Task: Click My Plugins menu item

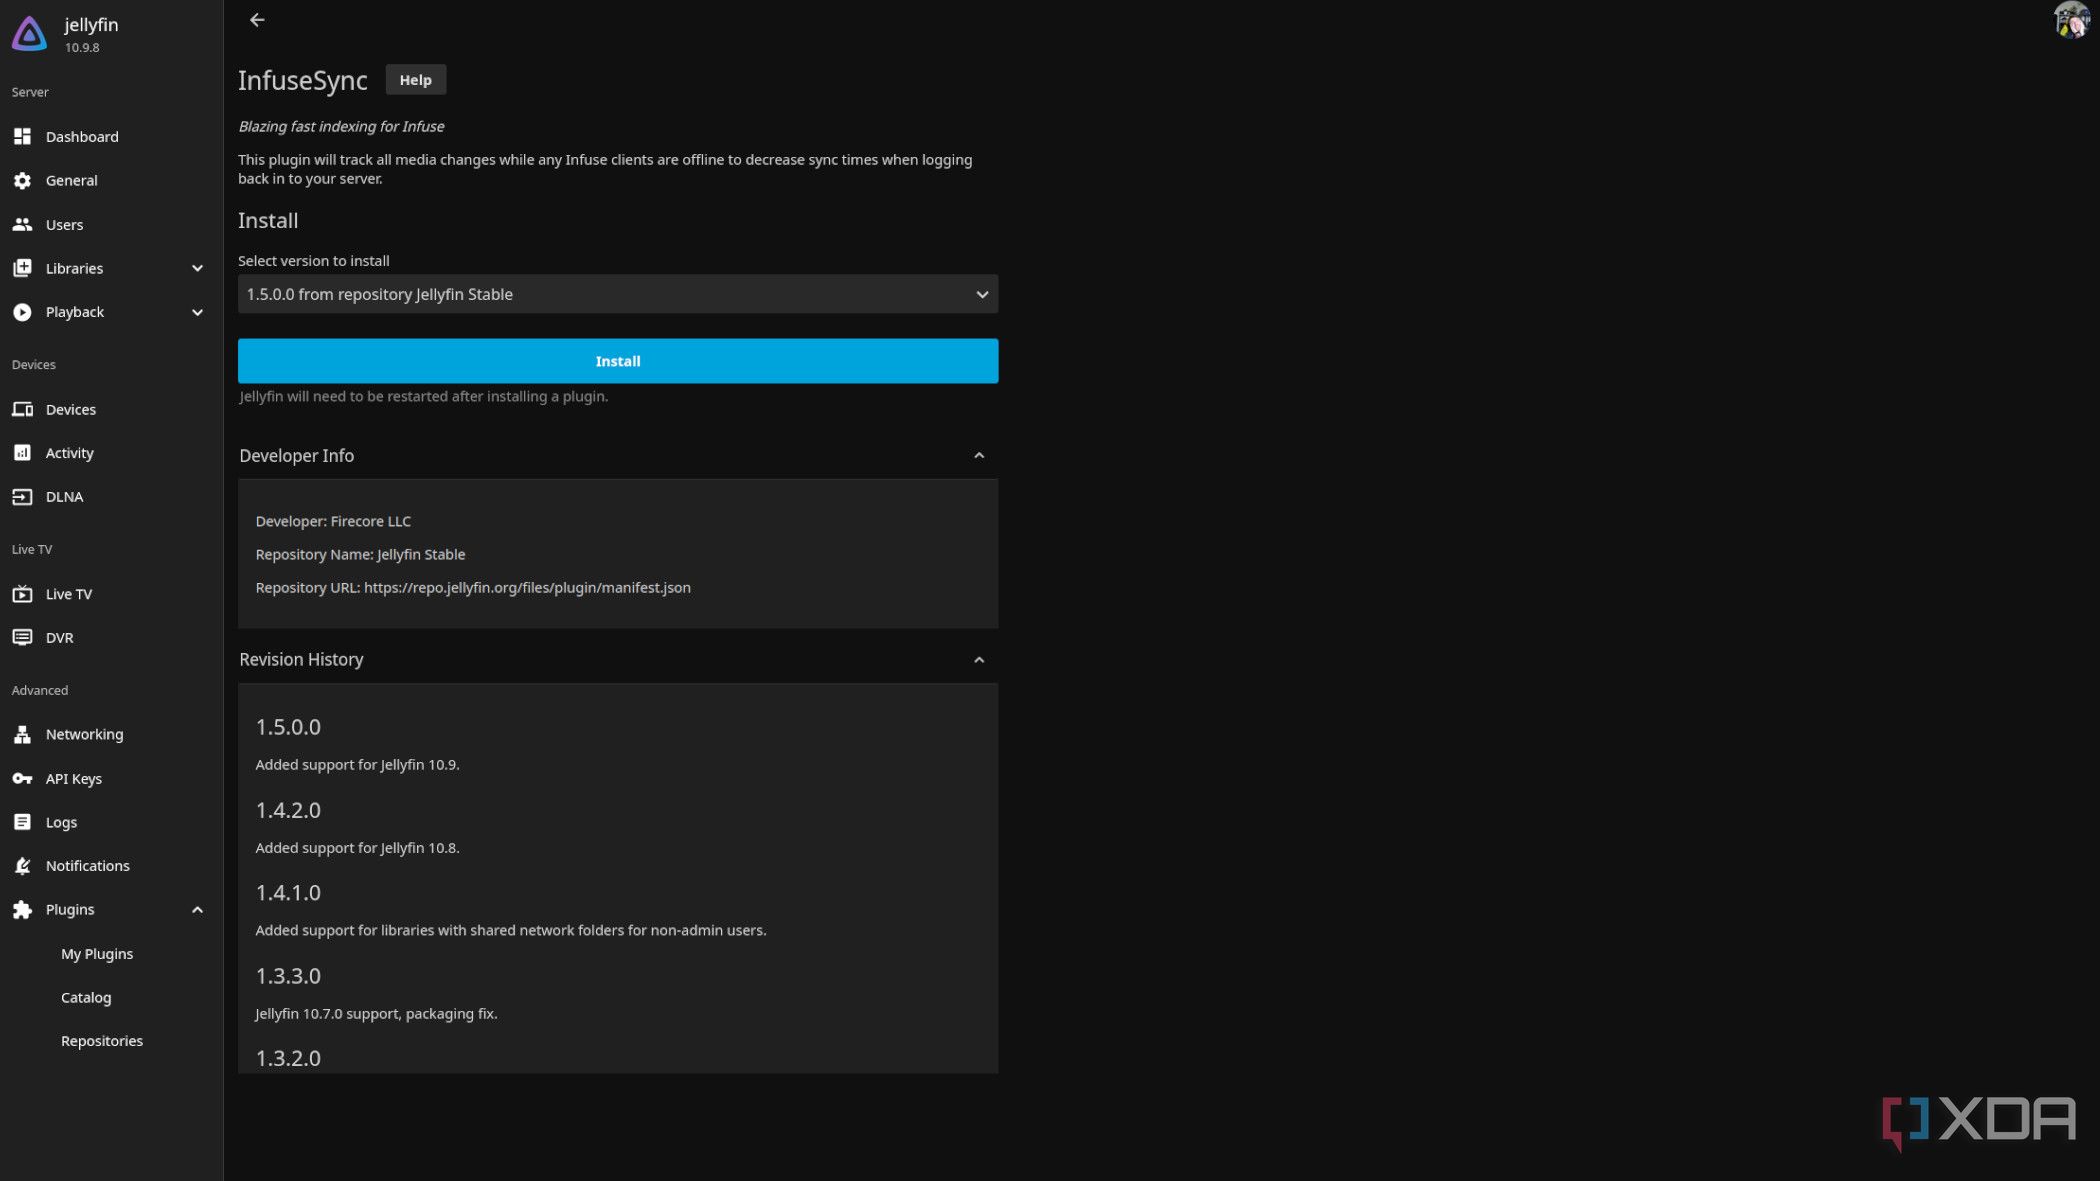Action: pyautogui.click(x=97, y=953)
